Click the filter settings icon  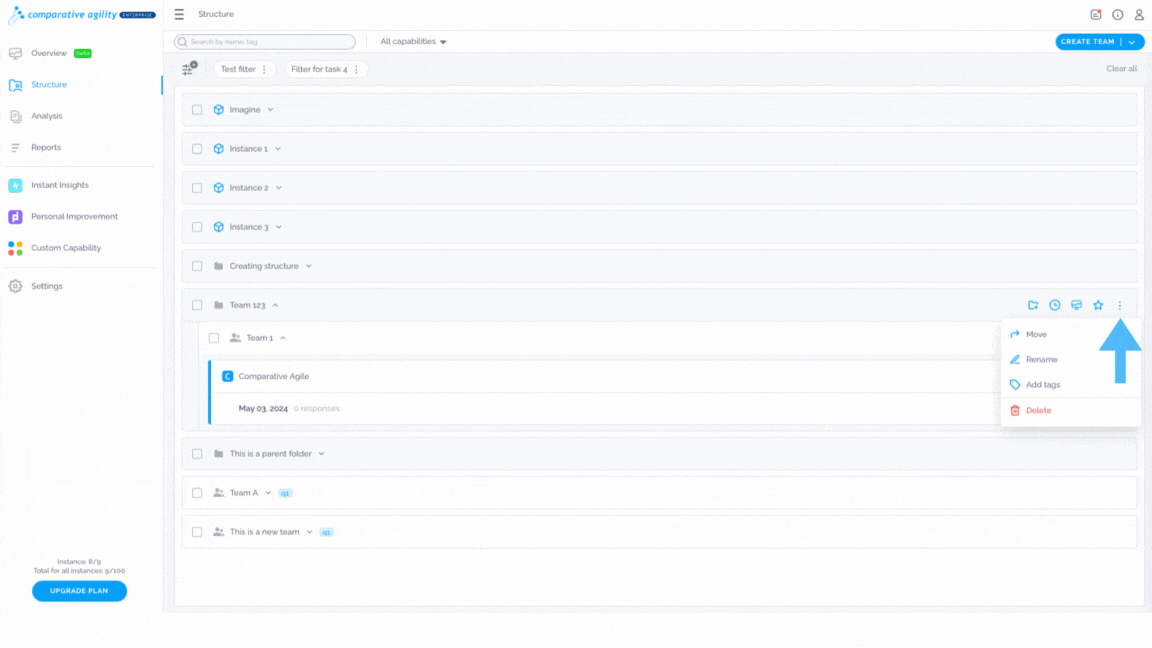[x=189, y=68]
